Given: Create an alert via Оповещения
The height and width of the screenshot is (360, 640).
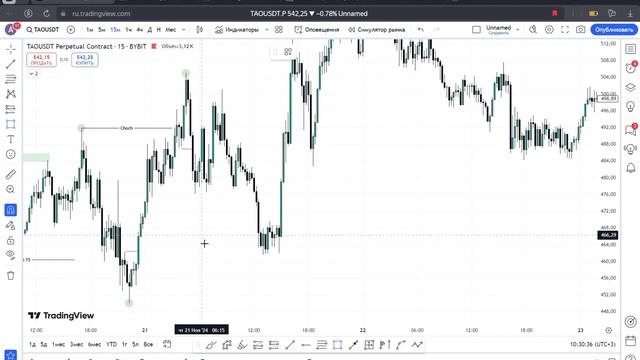Looking at the screenshot, I should [x=317, y=29].
